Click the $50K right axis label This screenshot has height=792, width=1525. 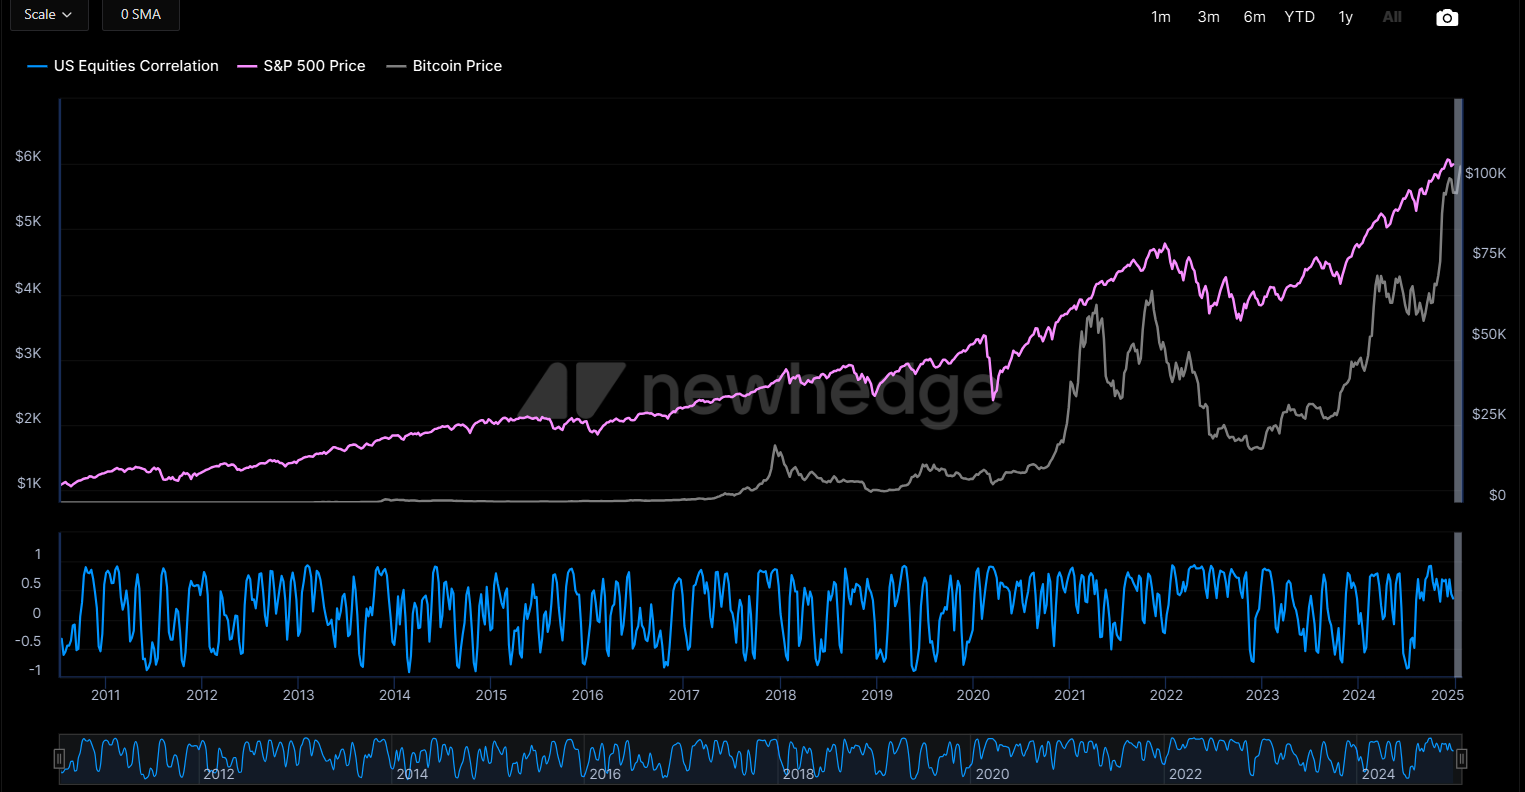coord(1489,334)
